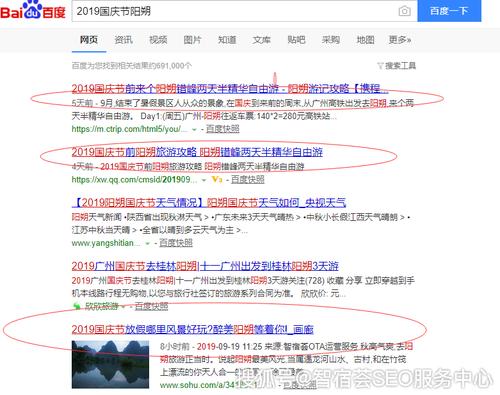Click the Baidu logo

click(33, 10)
